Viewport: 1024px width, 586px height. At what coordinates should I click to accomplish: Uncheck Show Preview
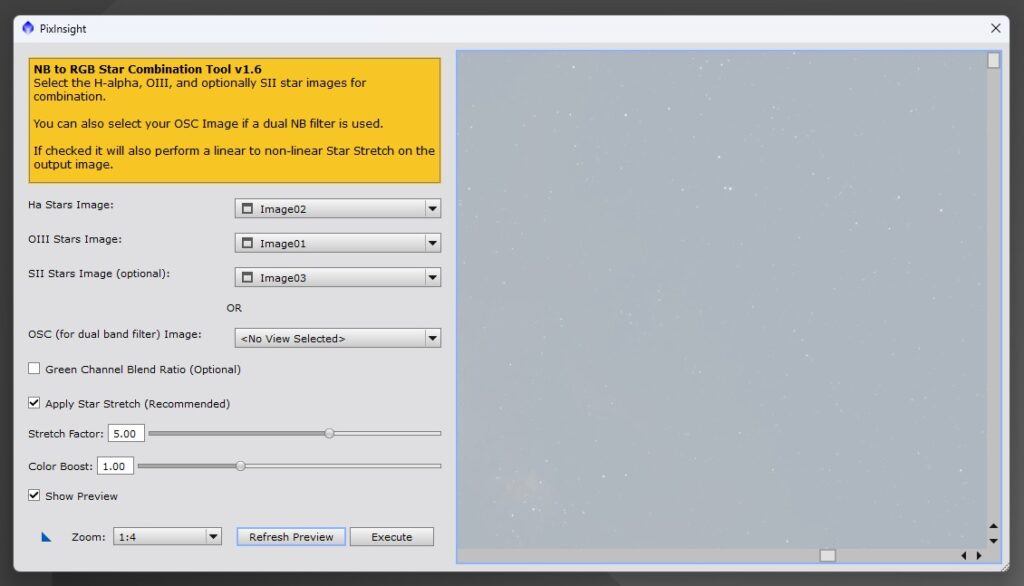[34, 496]
